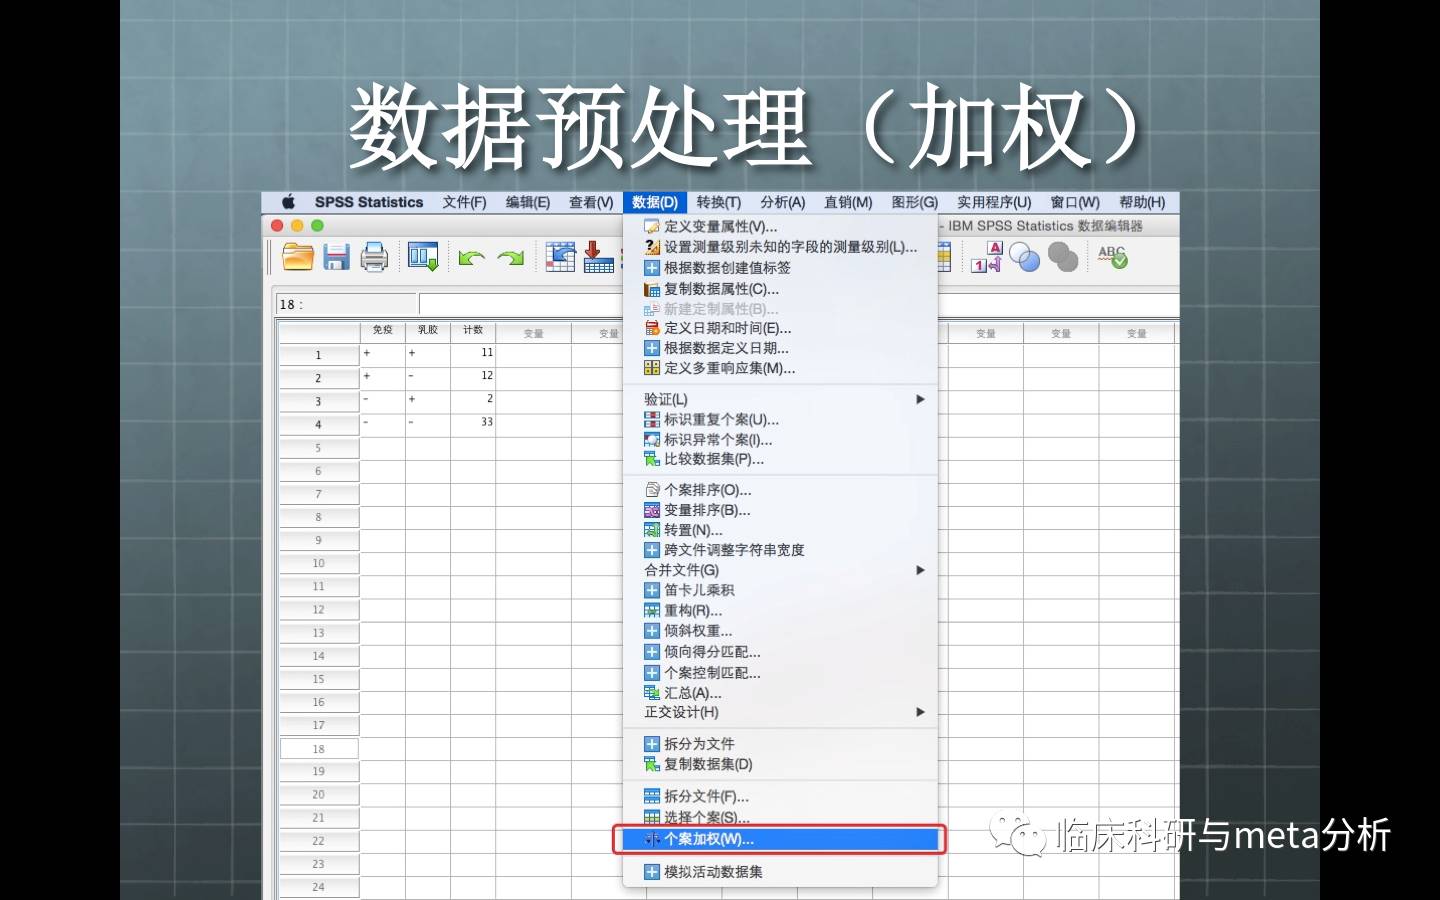Expand the 合并文件(G) submenu
The width and height of the screenshot is (1440, 900).
pyautogui.click(x=780, y=570)
